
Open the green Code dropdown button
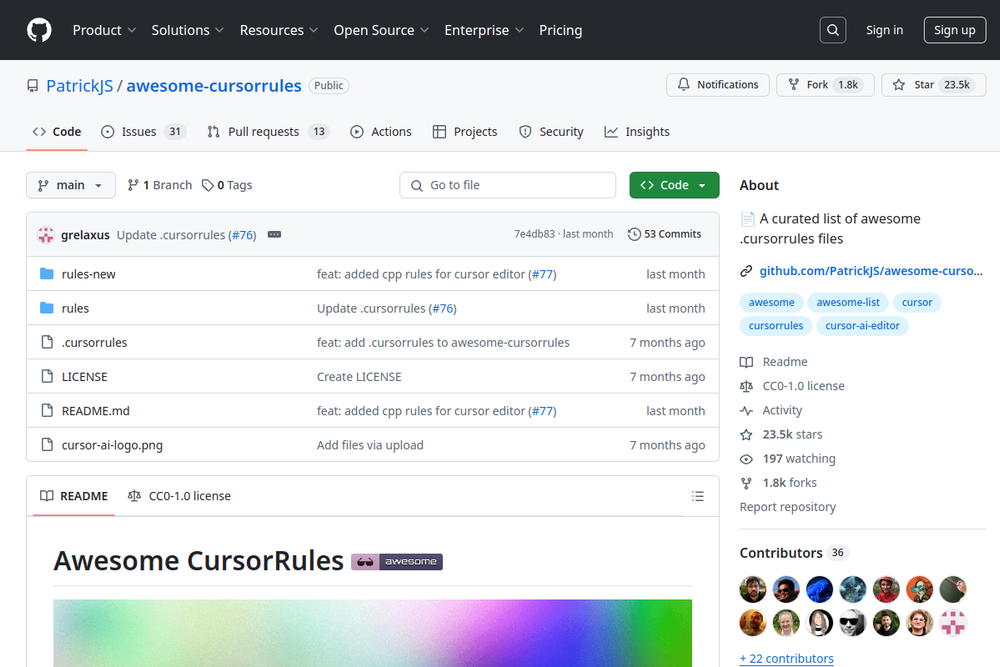[x=674, y=185]
